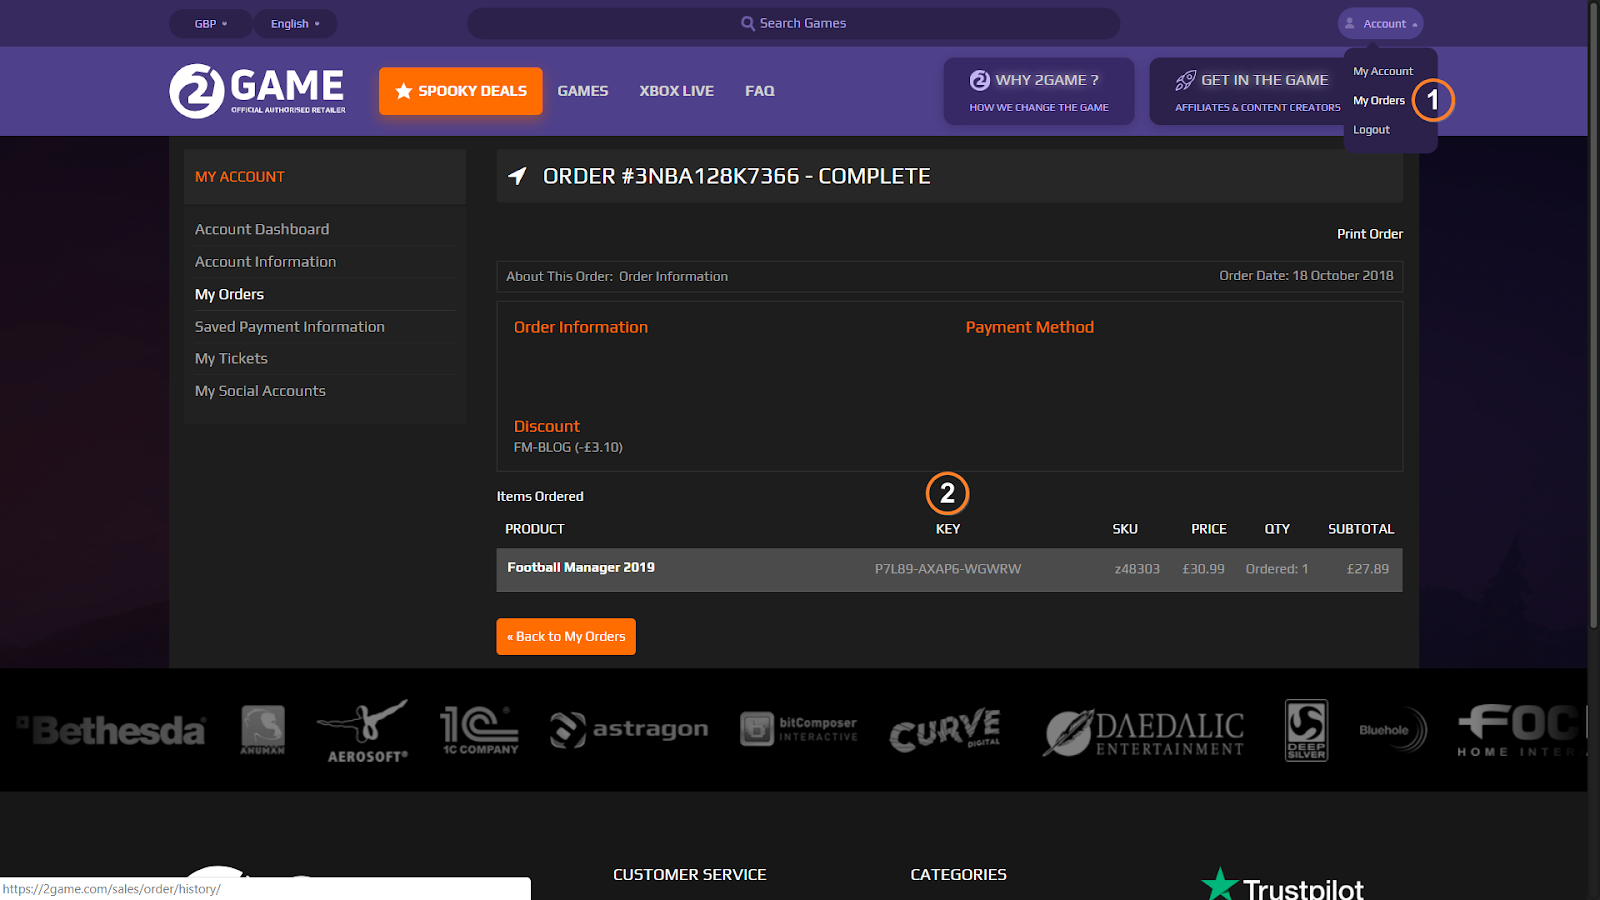The width and height of the screenshot is (1600, 900).
Task: Click the SKU value z48303
Action: click(1137, 569)
